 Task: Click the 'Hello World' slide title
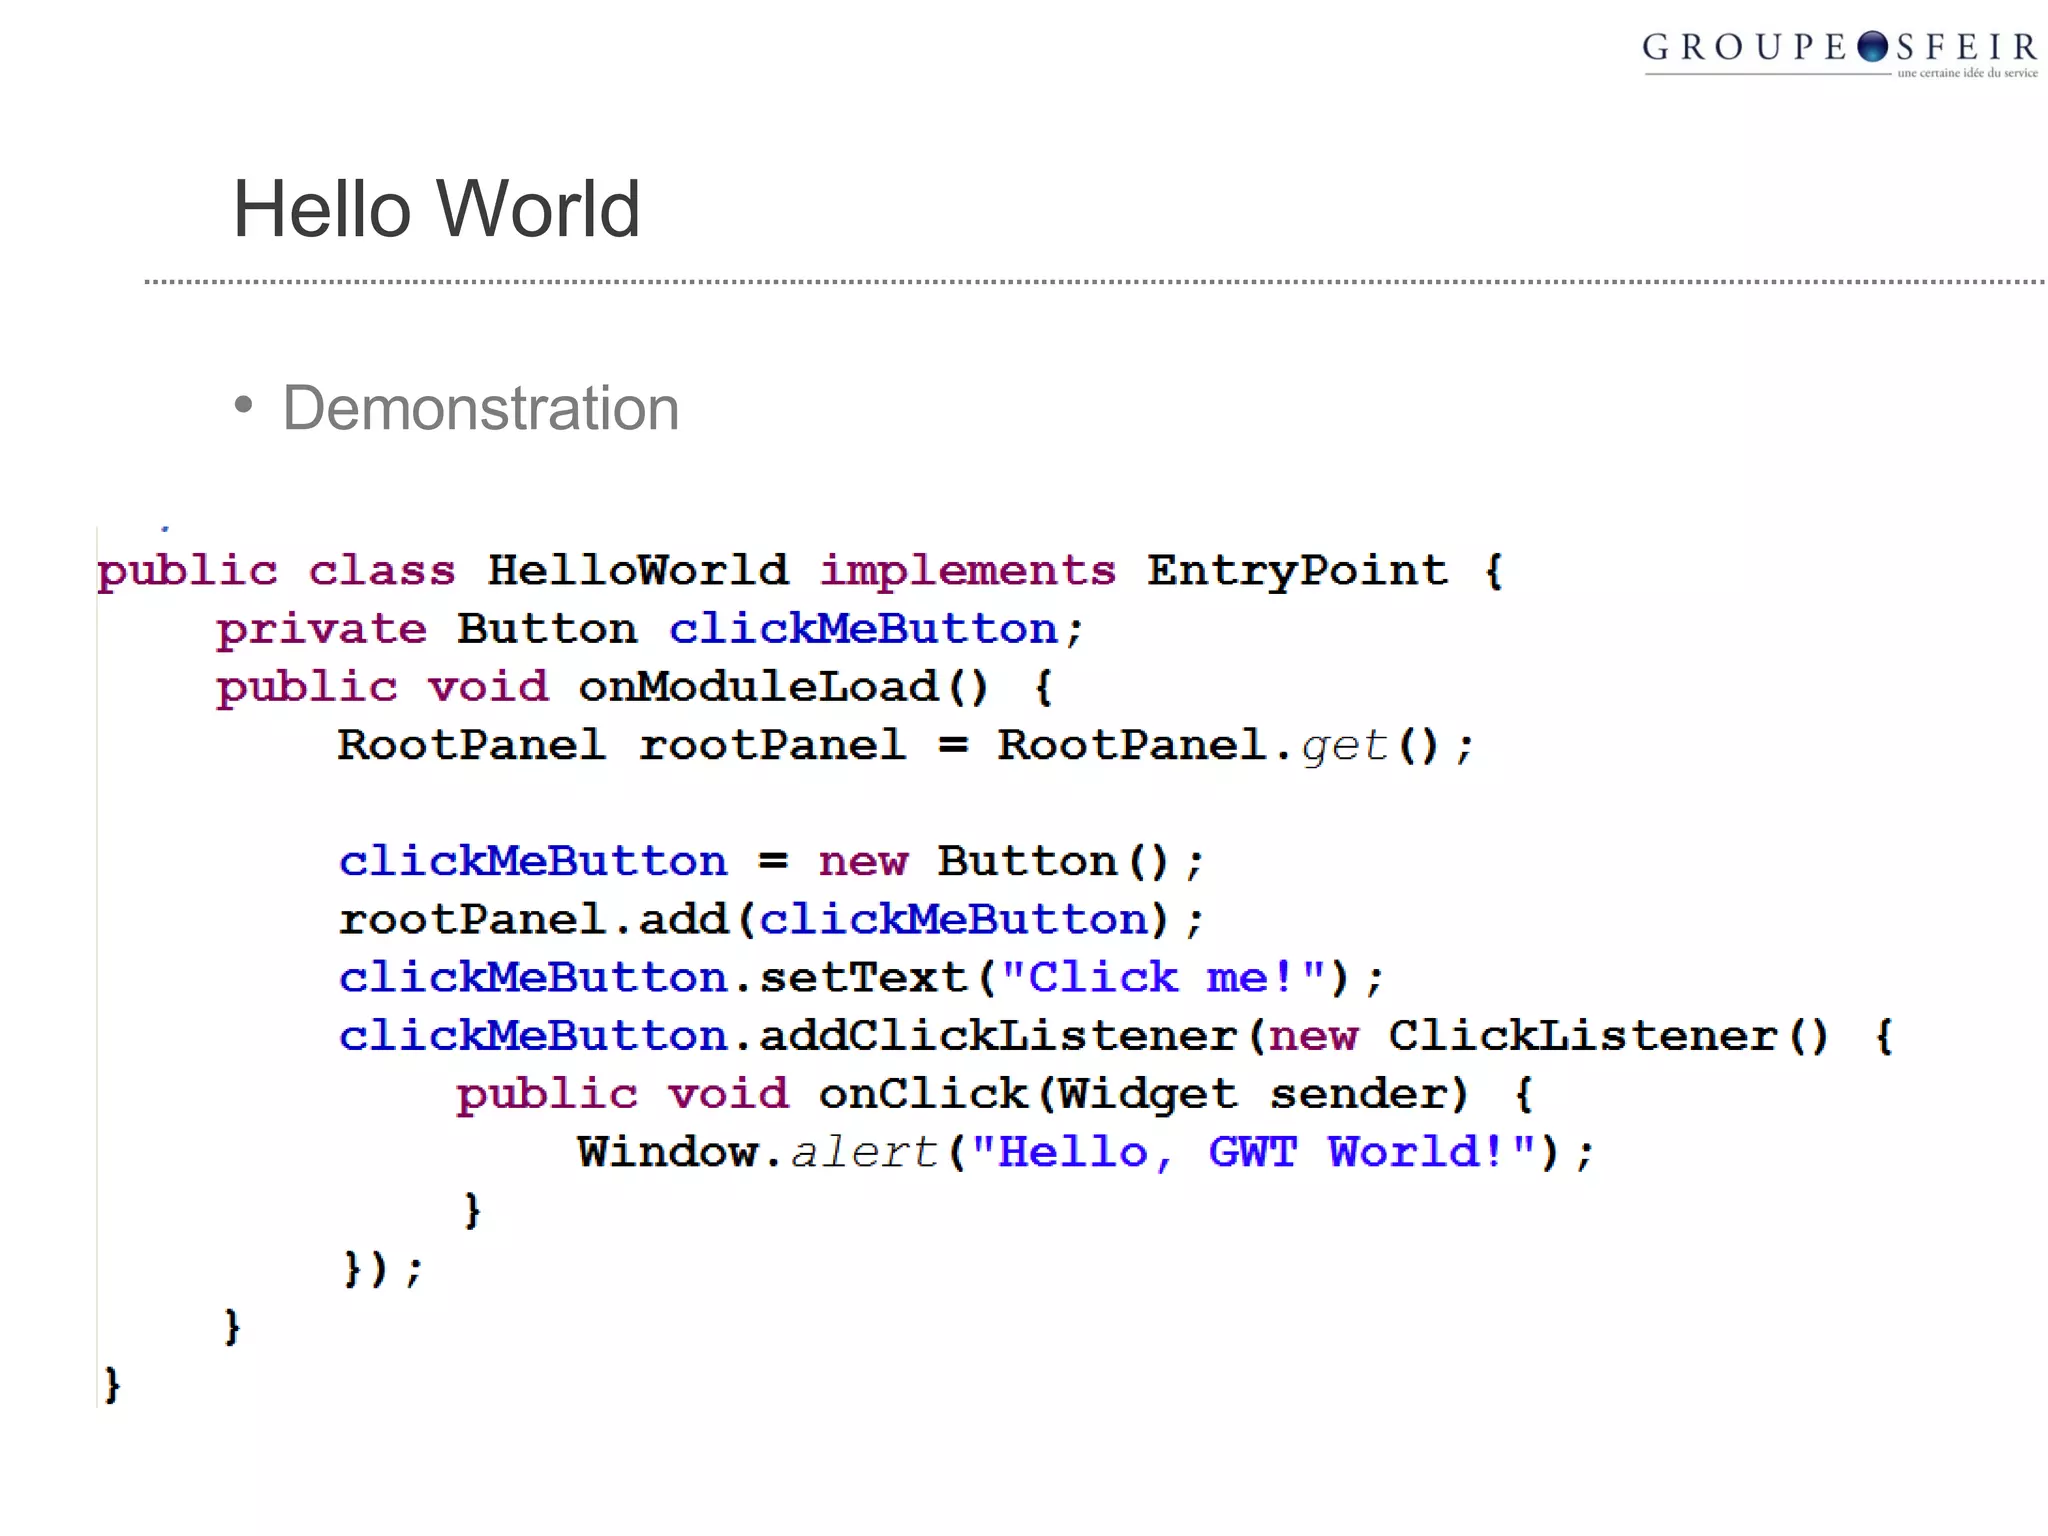coord(436,209)
